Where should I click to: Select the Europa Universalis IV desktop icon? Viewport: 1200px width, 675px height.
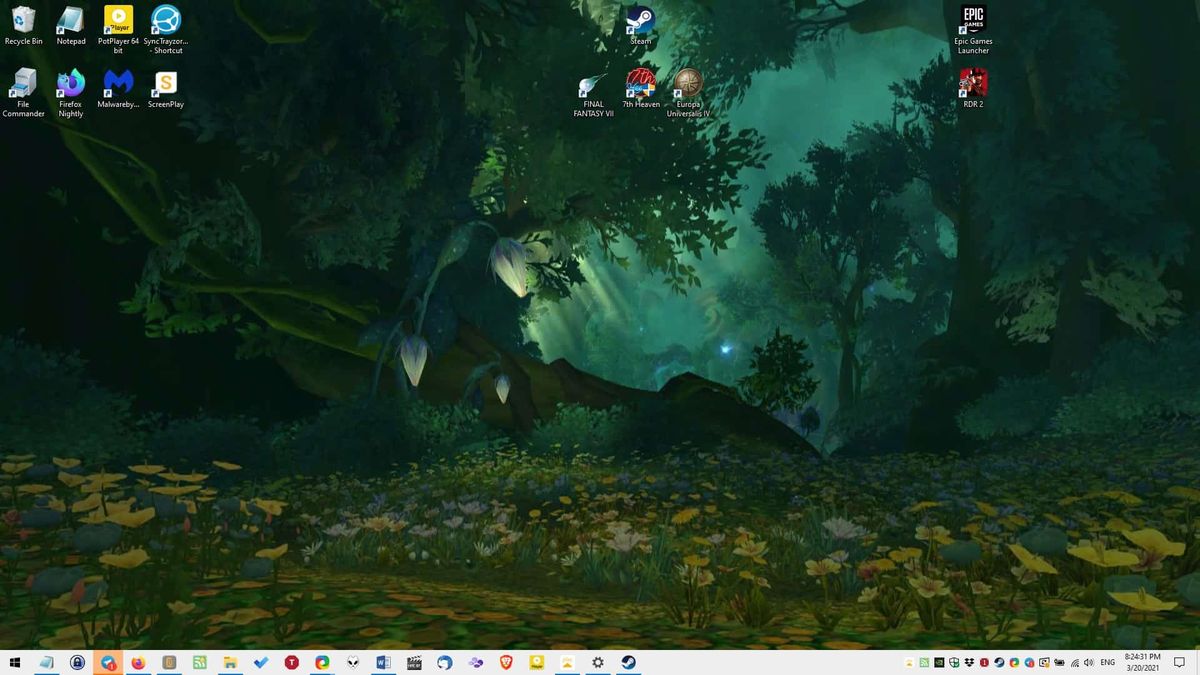(x=688, y=93)
